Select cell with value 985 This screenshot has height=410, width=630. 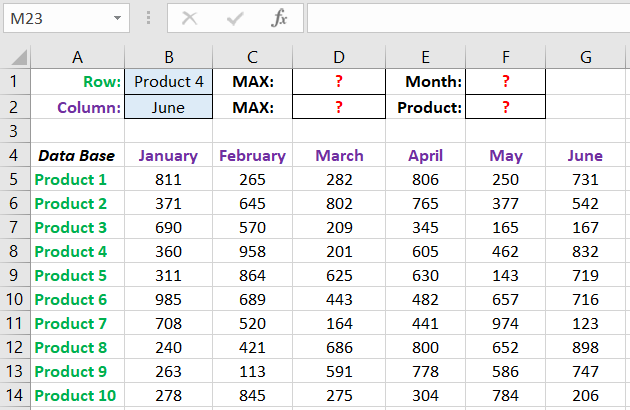click(x=169, y=299)
